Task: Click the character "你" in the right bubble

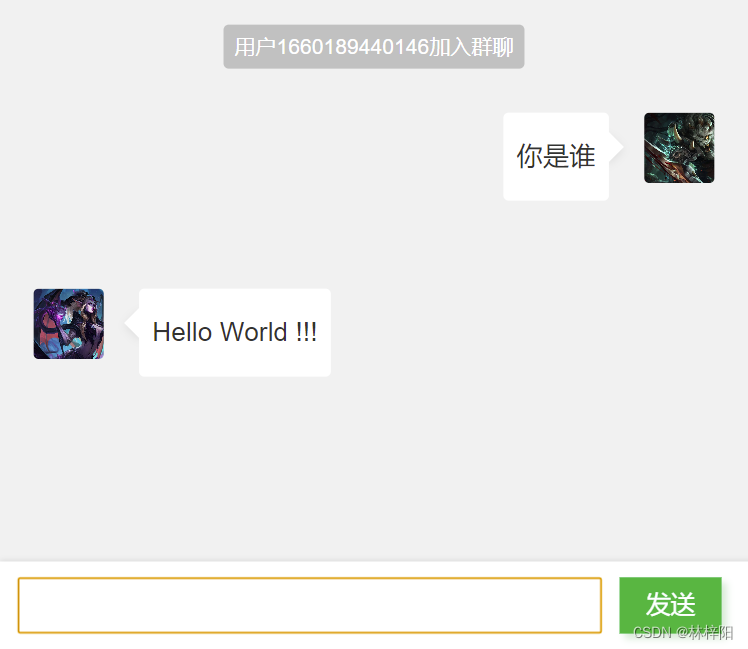Action: pyautogui.click(x=530, y=156)
